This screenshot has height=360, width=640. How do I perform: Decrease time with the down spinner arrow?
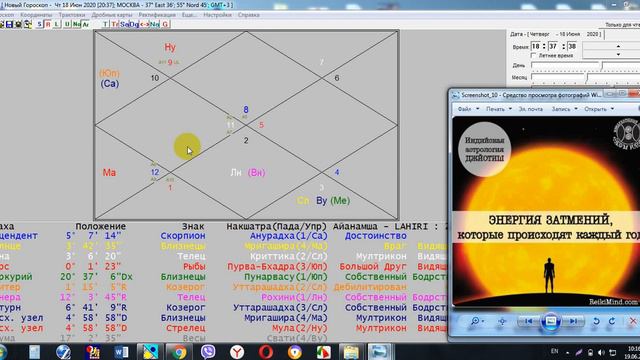pos(618,54)
